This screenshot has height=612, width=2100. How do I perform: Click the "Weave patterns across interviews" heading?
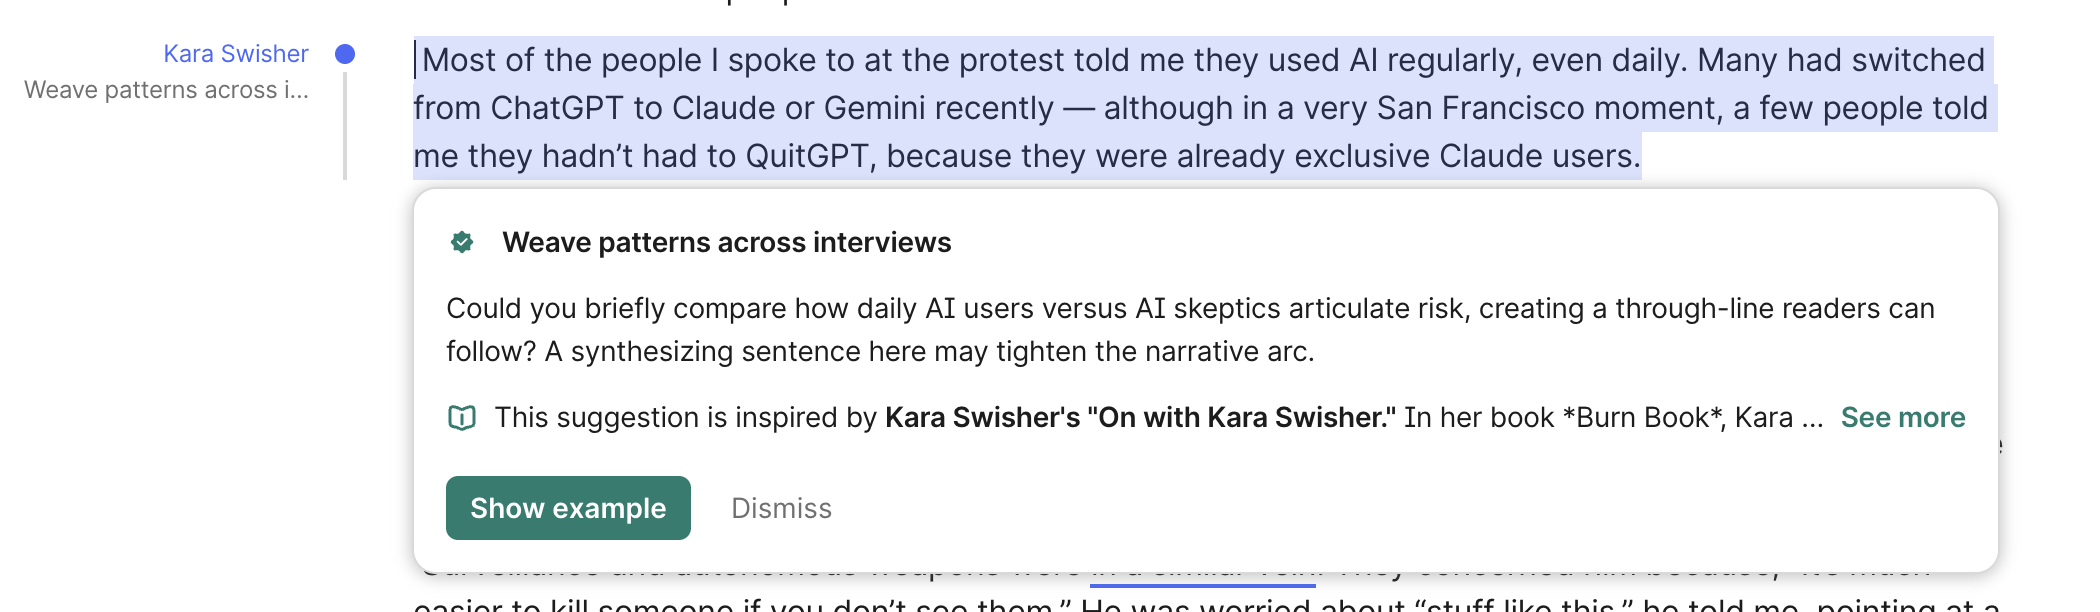point(726,242)
